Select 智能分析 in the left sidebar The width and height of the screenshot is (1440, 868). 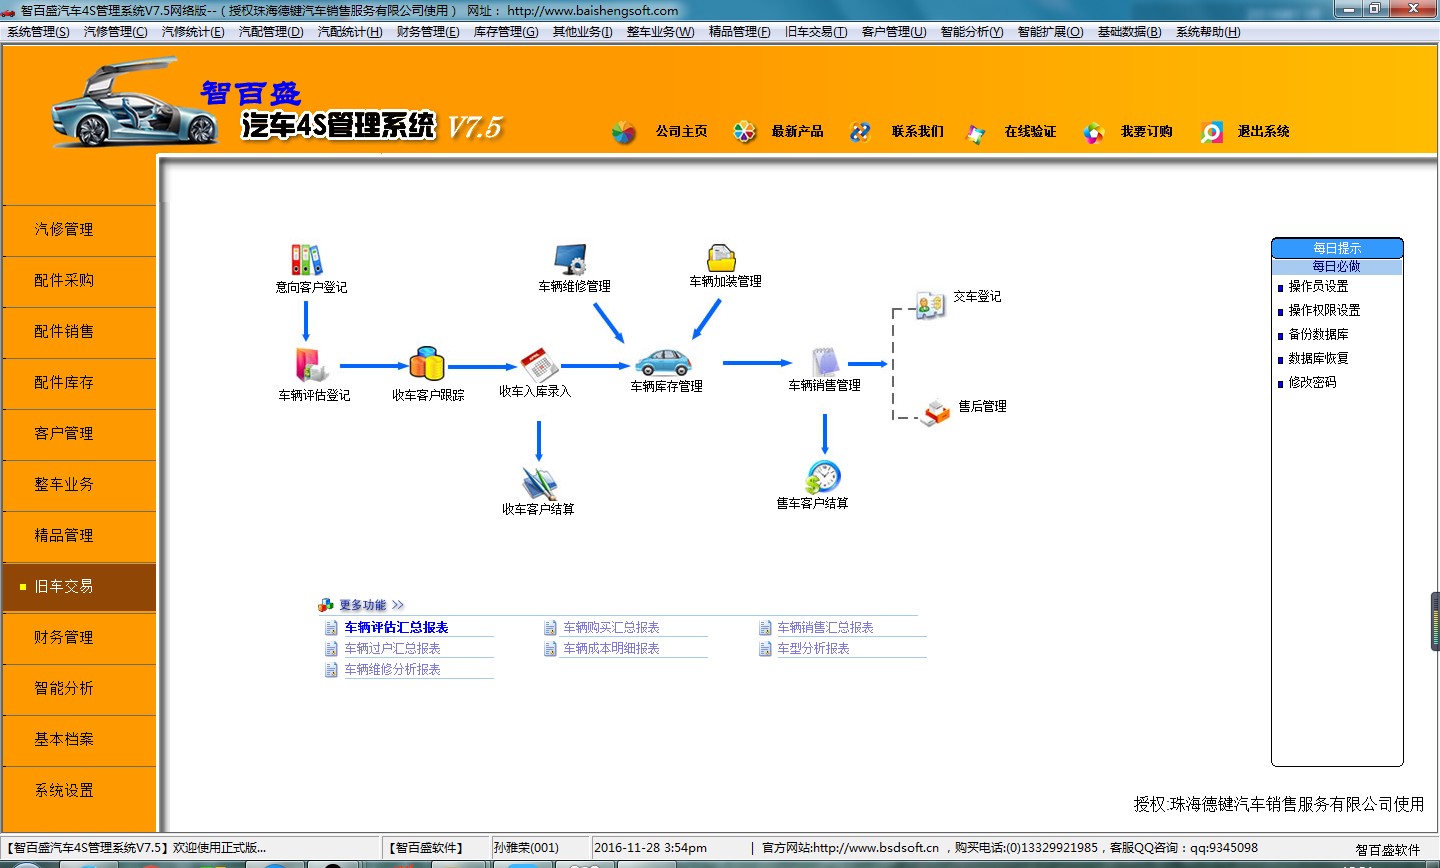pos(79,689)
